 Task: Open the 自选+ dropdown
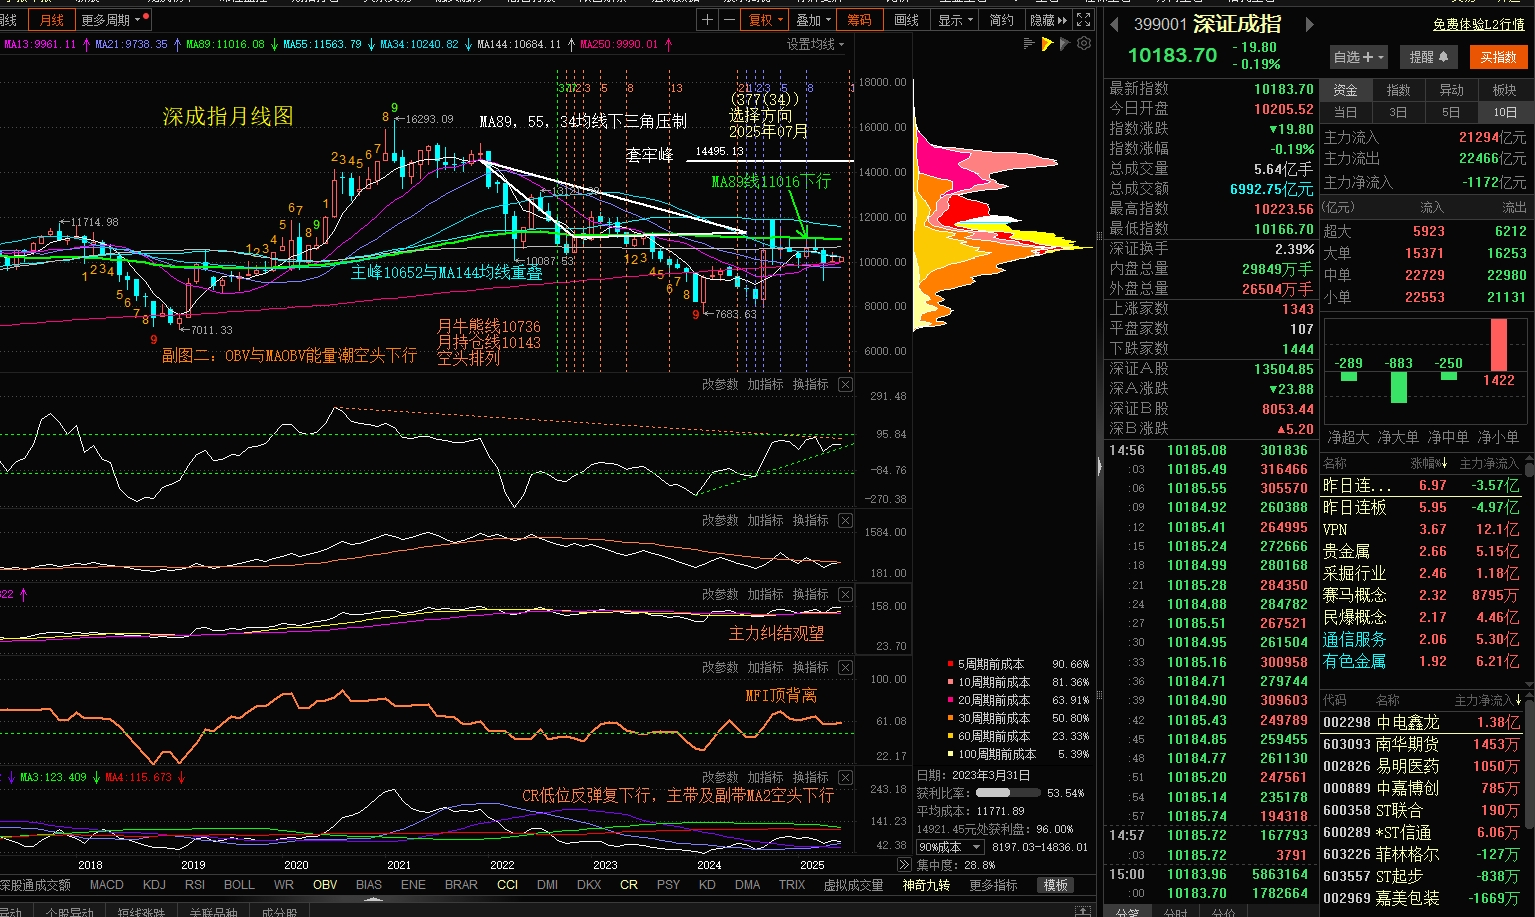pos(1359,58)
